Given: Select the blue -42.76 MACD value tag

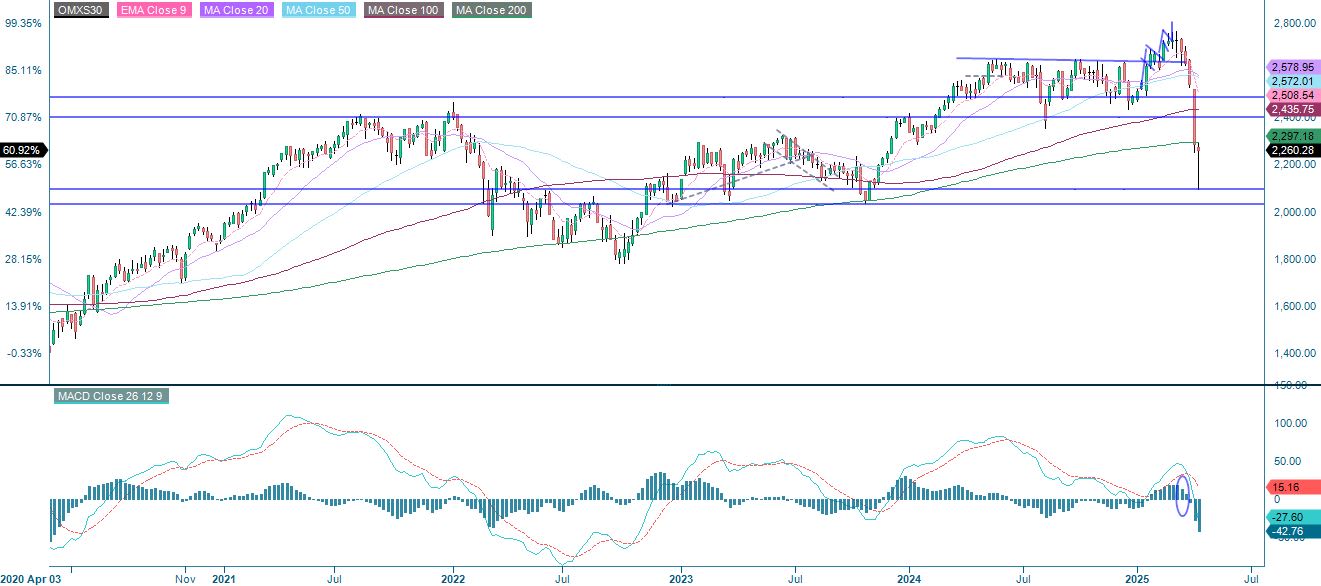Looking at the screenshot, I should tap(1285, 531).
